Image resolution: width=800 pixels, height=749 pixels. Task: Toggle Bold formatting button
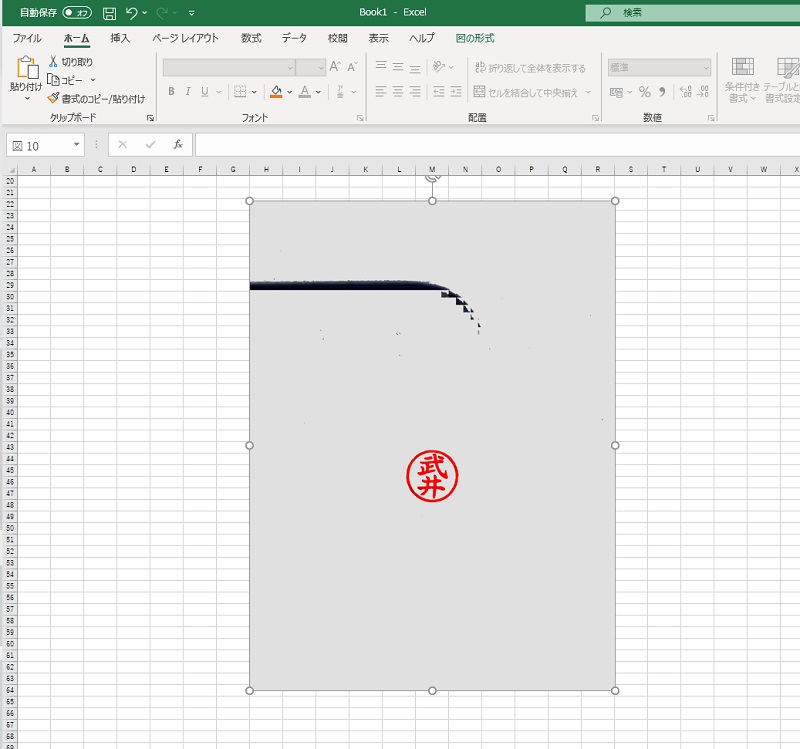(171, 92)
